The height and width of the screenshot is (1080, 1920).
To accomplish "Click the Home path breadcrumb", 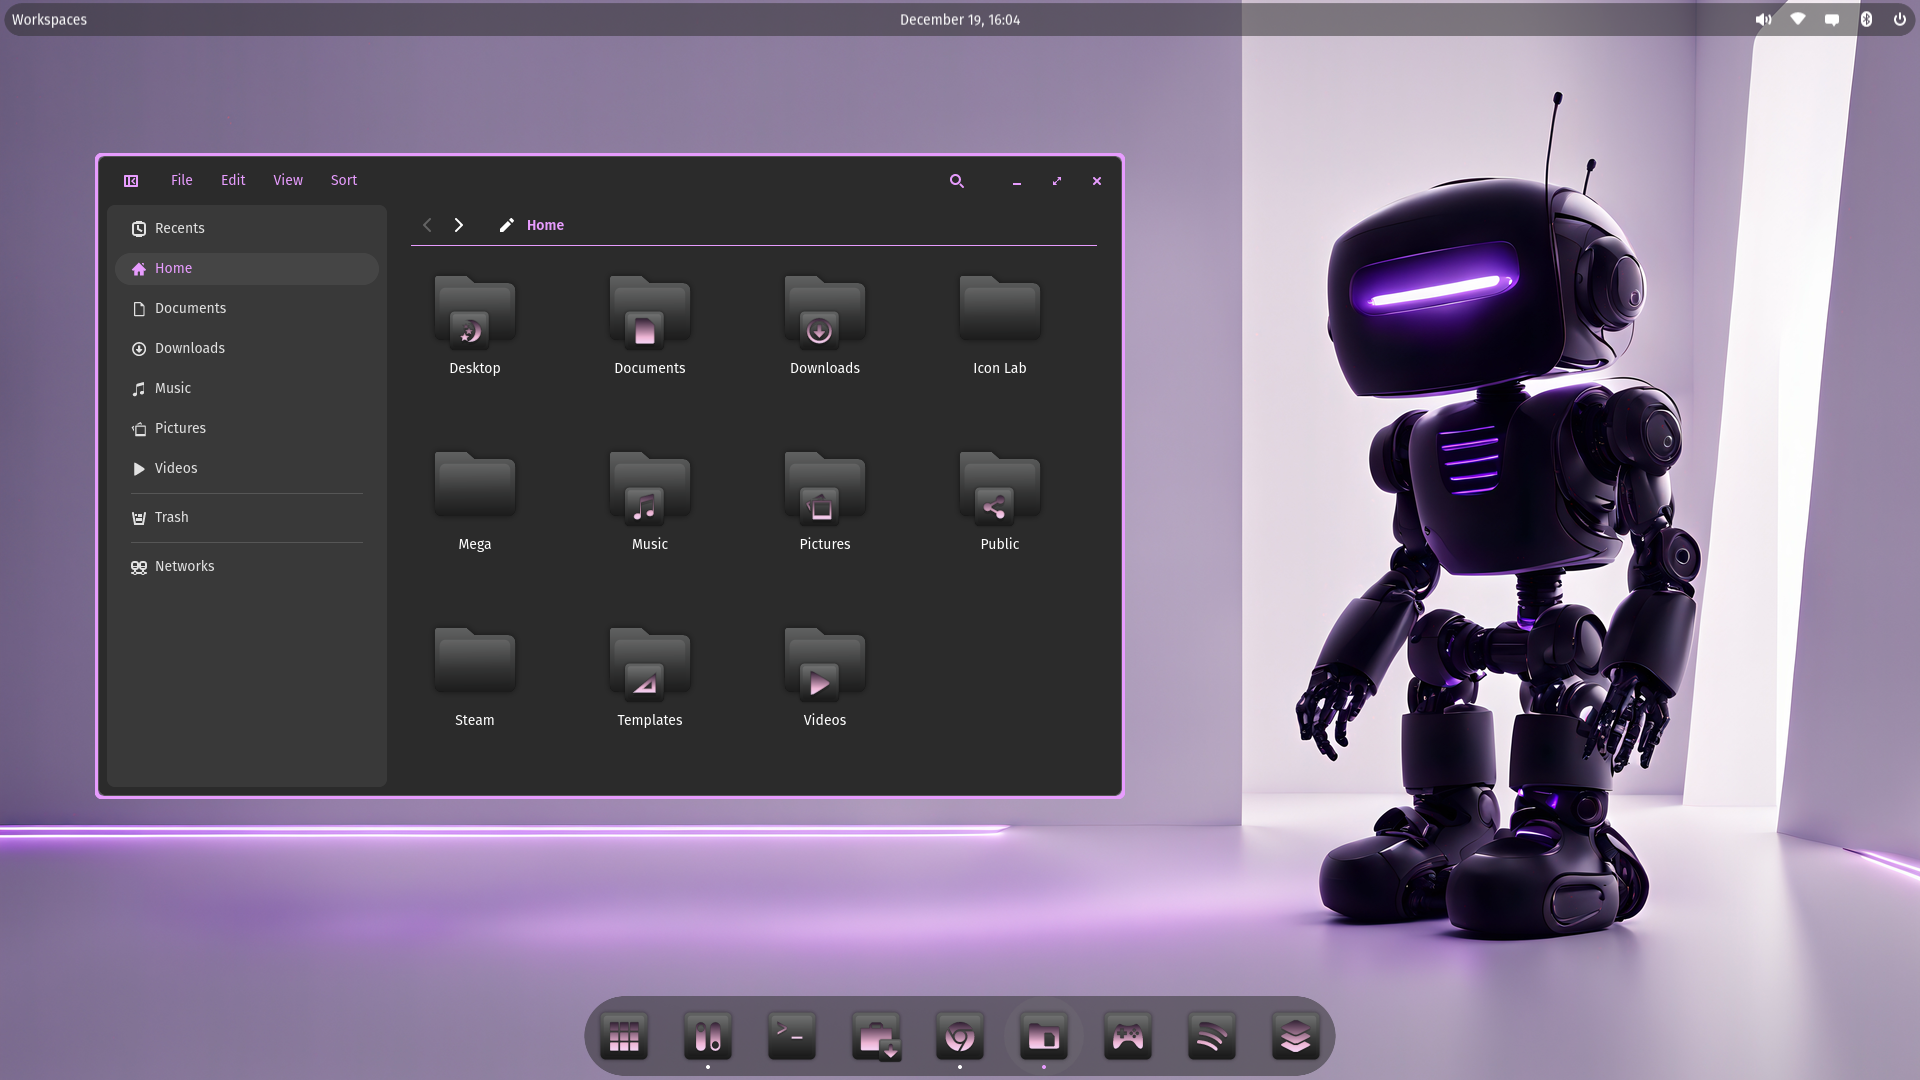I will point(545,225).
